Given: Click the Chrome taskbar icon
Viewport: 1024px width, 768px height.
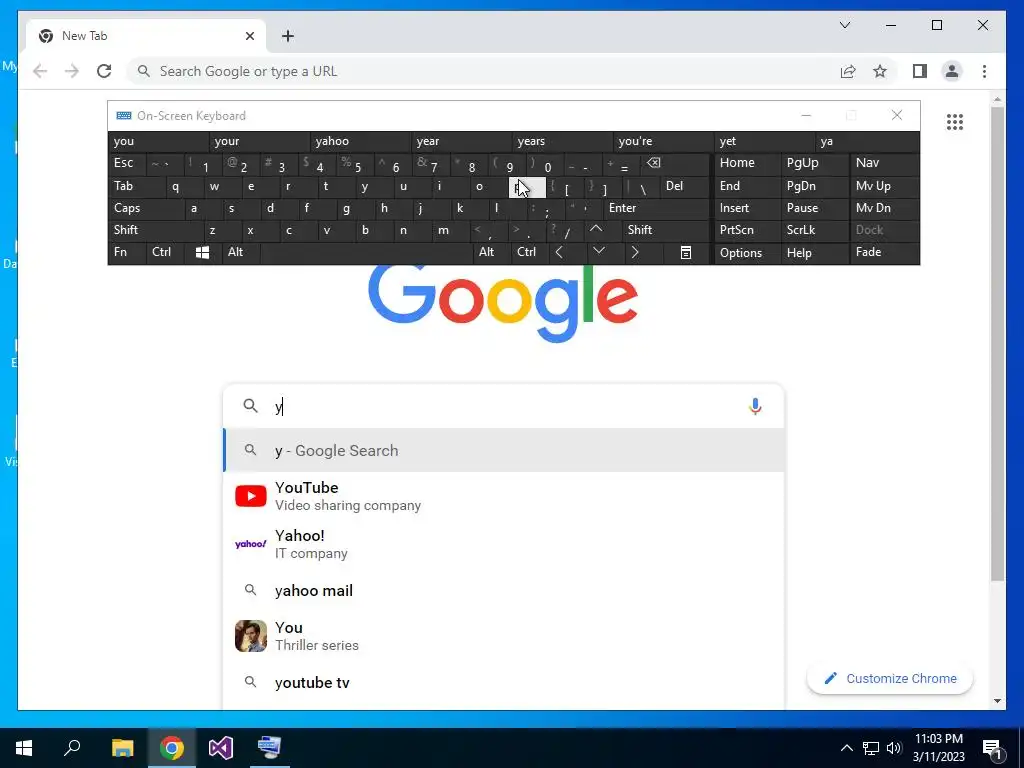Looking at the screenshot, I should click(x=172, y=748).
